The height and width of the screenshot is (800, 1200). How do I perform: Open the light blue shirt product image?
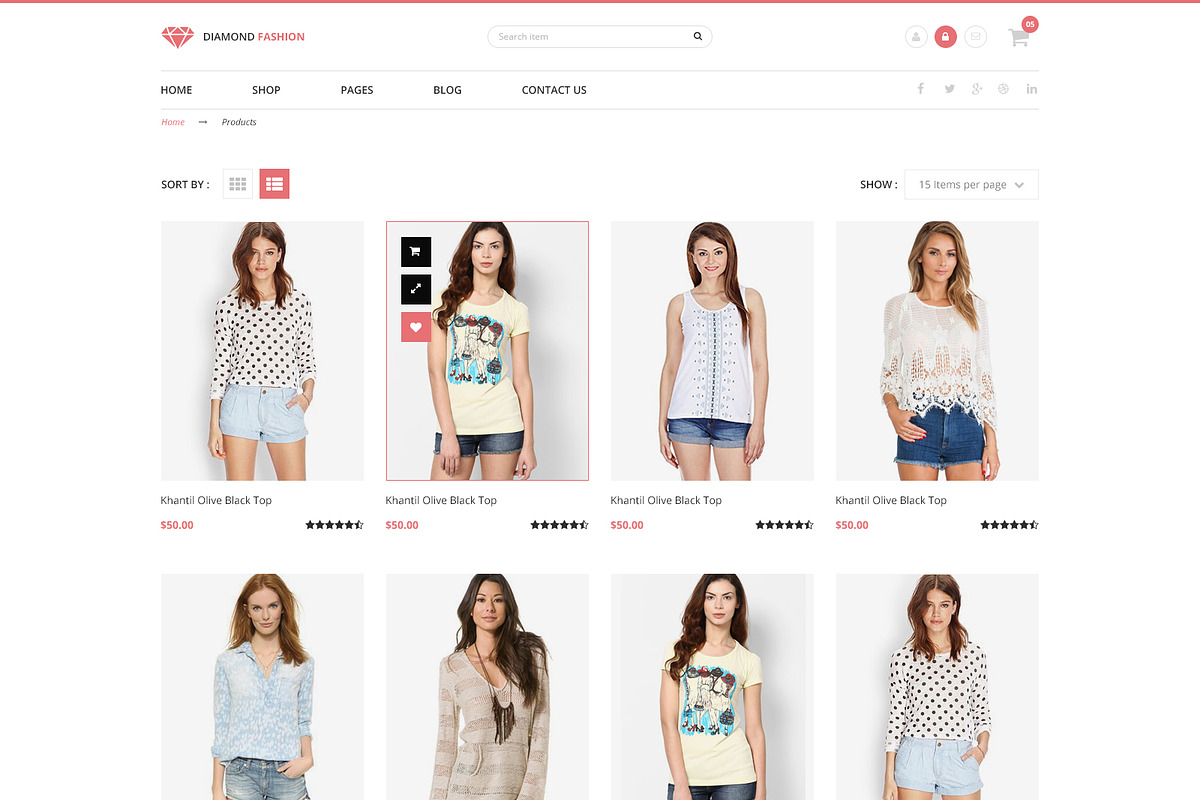coord(262,687)
